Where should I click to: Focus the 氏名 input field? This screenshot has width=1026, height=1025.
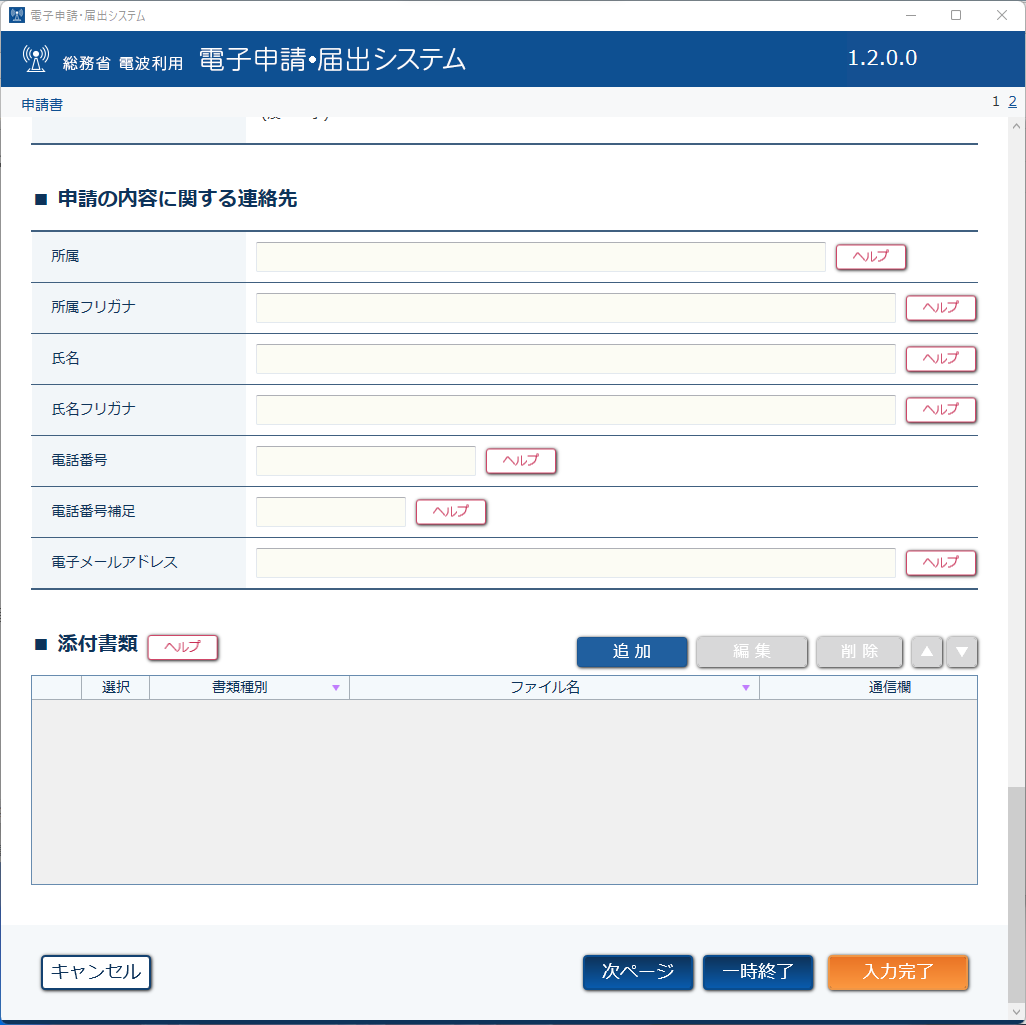click(x=576, y=359)
